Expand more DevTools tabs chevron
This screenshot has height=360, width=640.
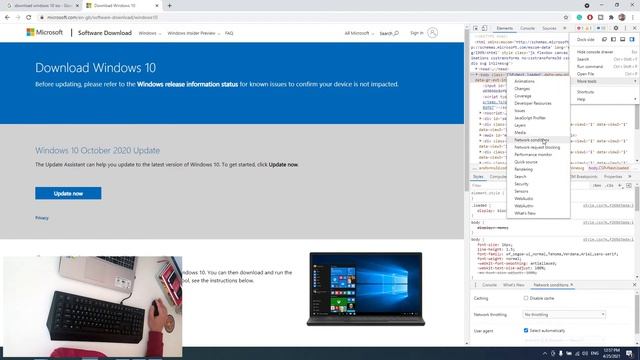click(x=564, y=28)
